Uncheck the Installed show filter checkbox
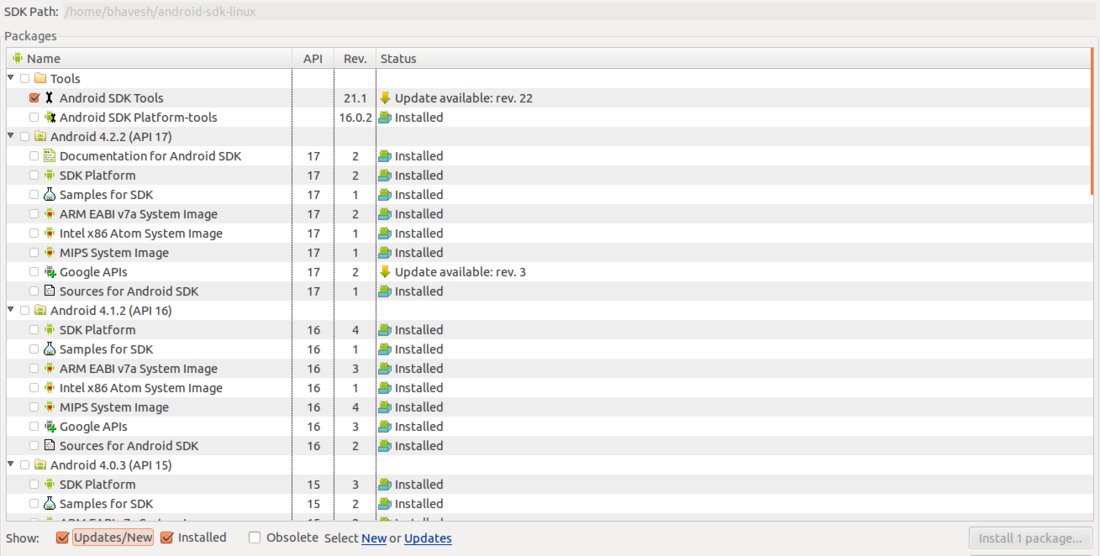The image size is (1100, 556). 167,538
